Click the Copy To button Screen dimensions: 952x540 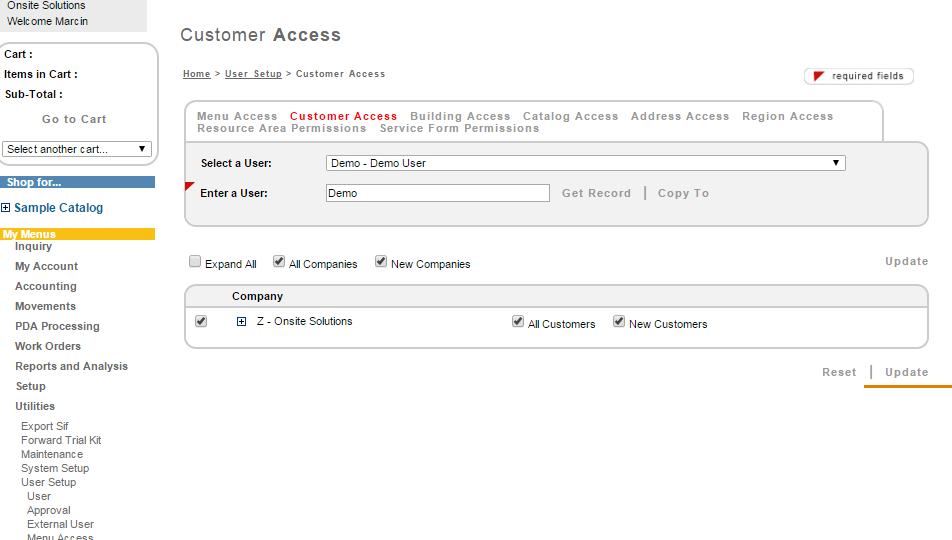(x=683, y=193)
